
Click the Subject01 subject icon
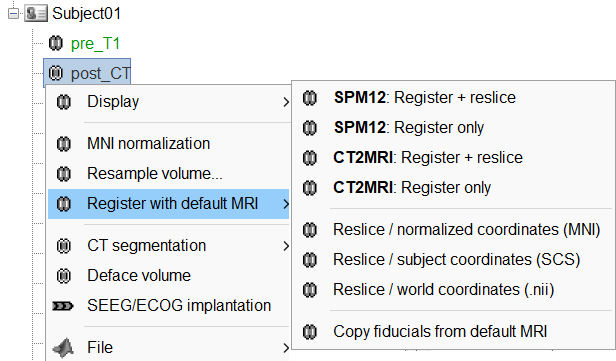(x=36, y=13)
